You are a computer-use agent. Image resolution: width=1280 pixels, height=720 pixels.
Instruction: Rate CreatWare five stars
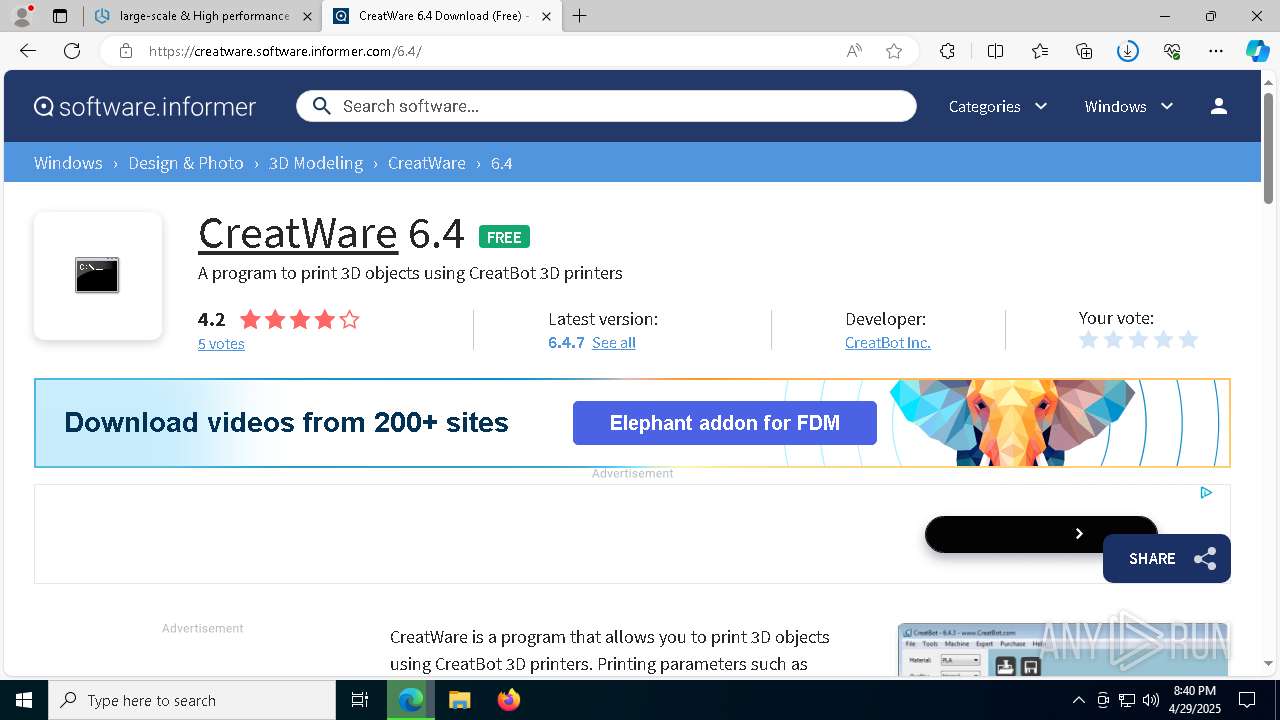[1188, 340]
